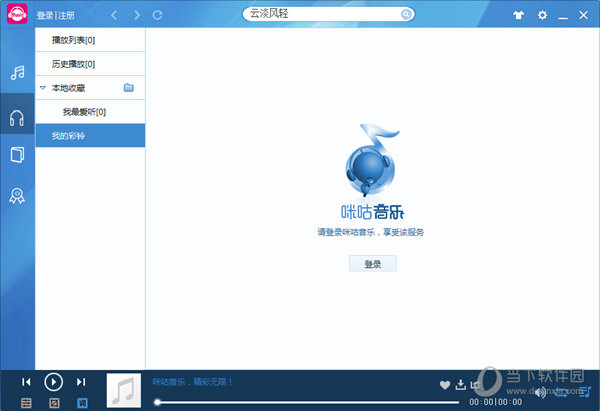Select 我的彩铃 item
The height and width of the screenshot is (411, 600).
click(90, 135)
